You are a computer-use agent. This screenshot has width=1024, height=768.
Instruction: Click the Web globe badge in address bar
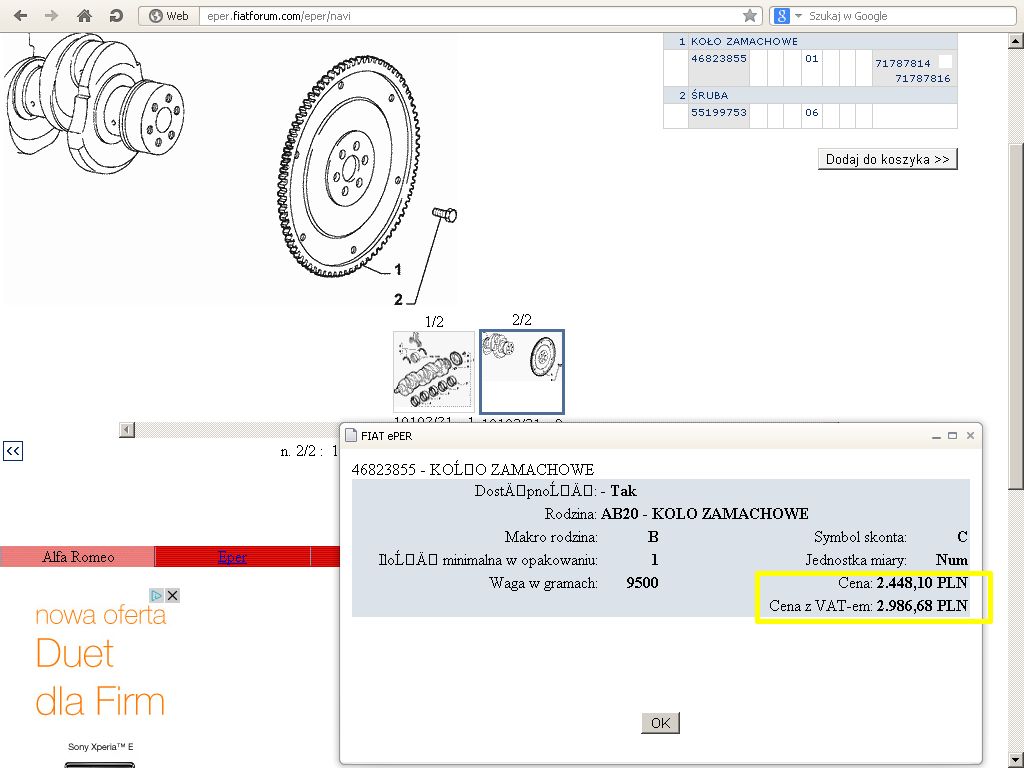click(x=169, y=16)
